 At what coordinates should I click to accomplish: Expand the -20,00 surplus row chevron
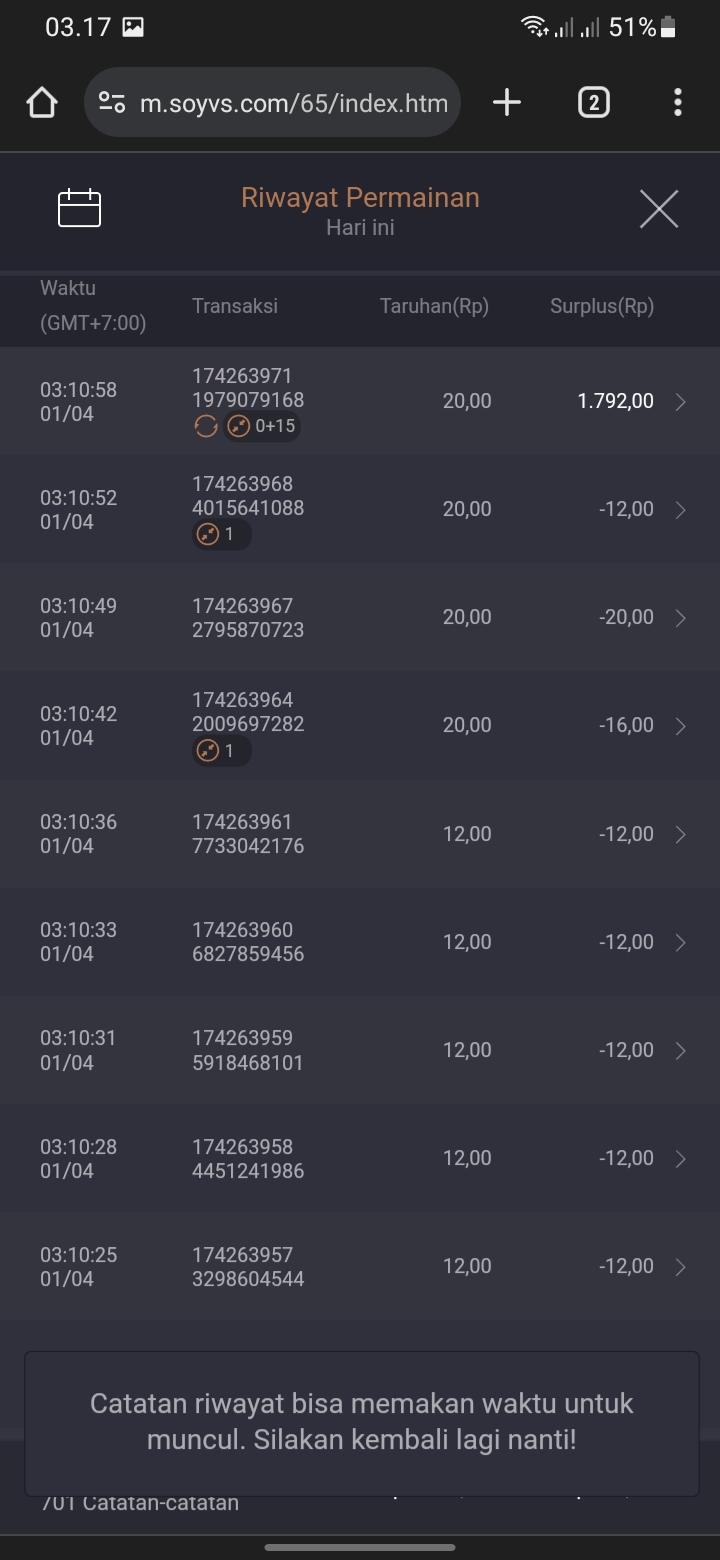[681, 618]
